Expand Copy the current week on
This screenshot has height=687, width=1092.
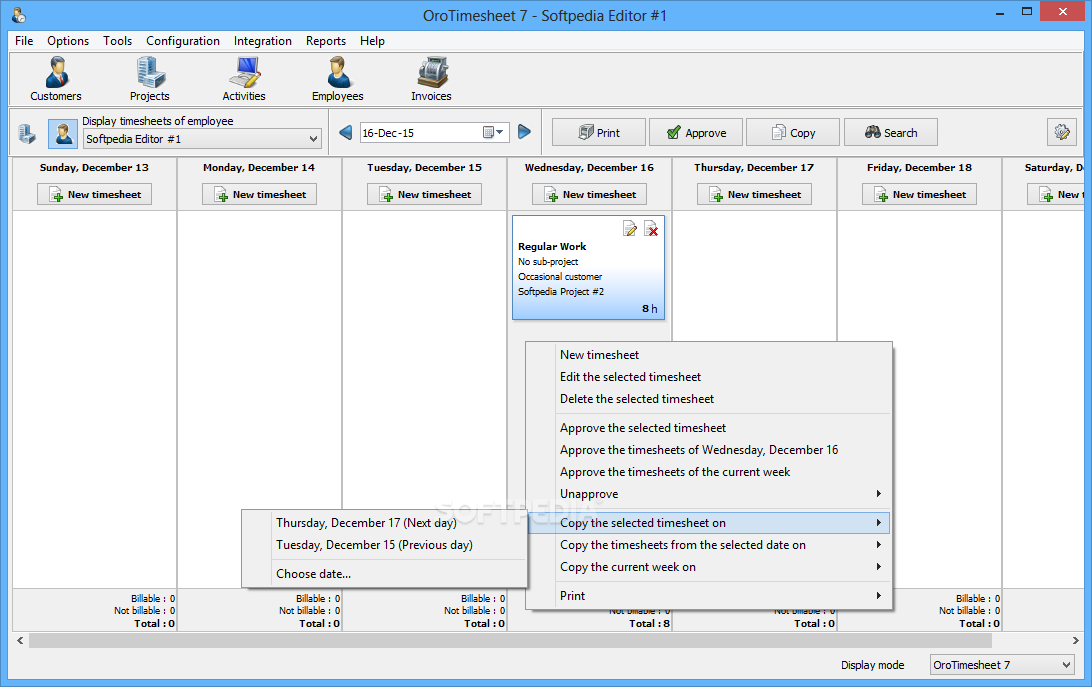click(709, 567)
